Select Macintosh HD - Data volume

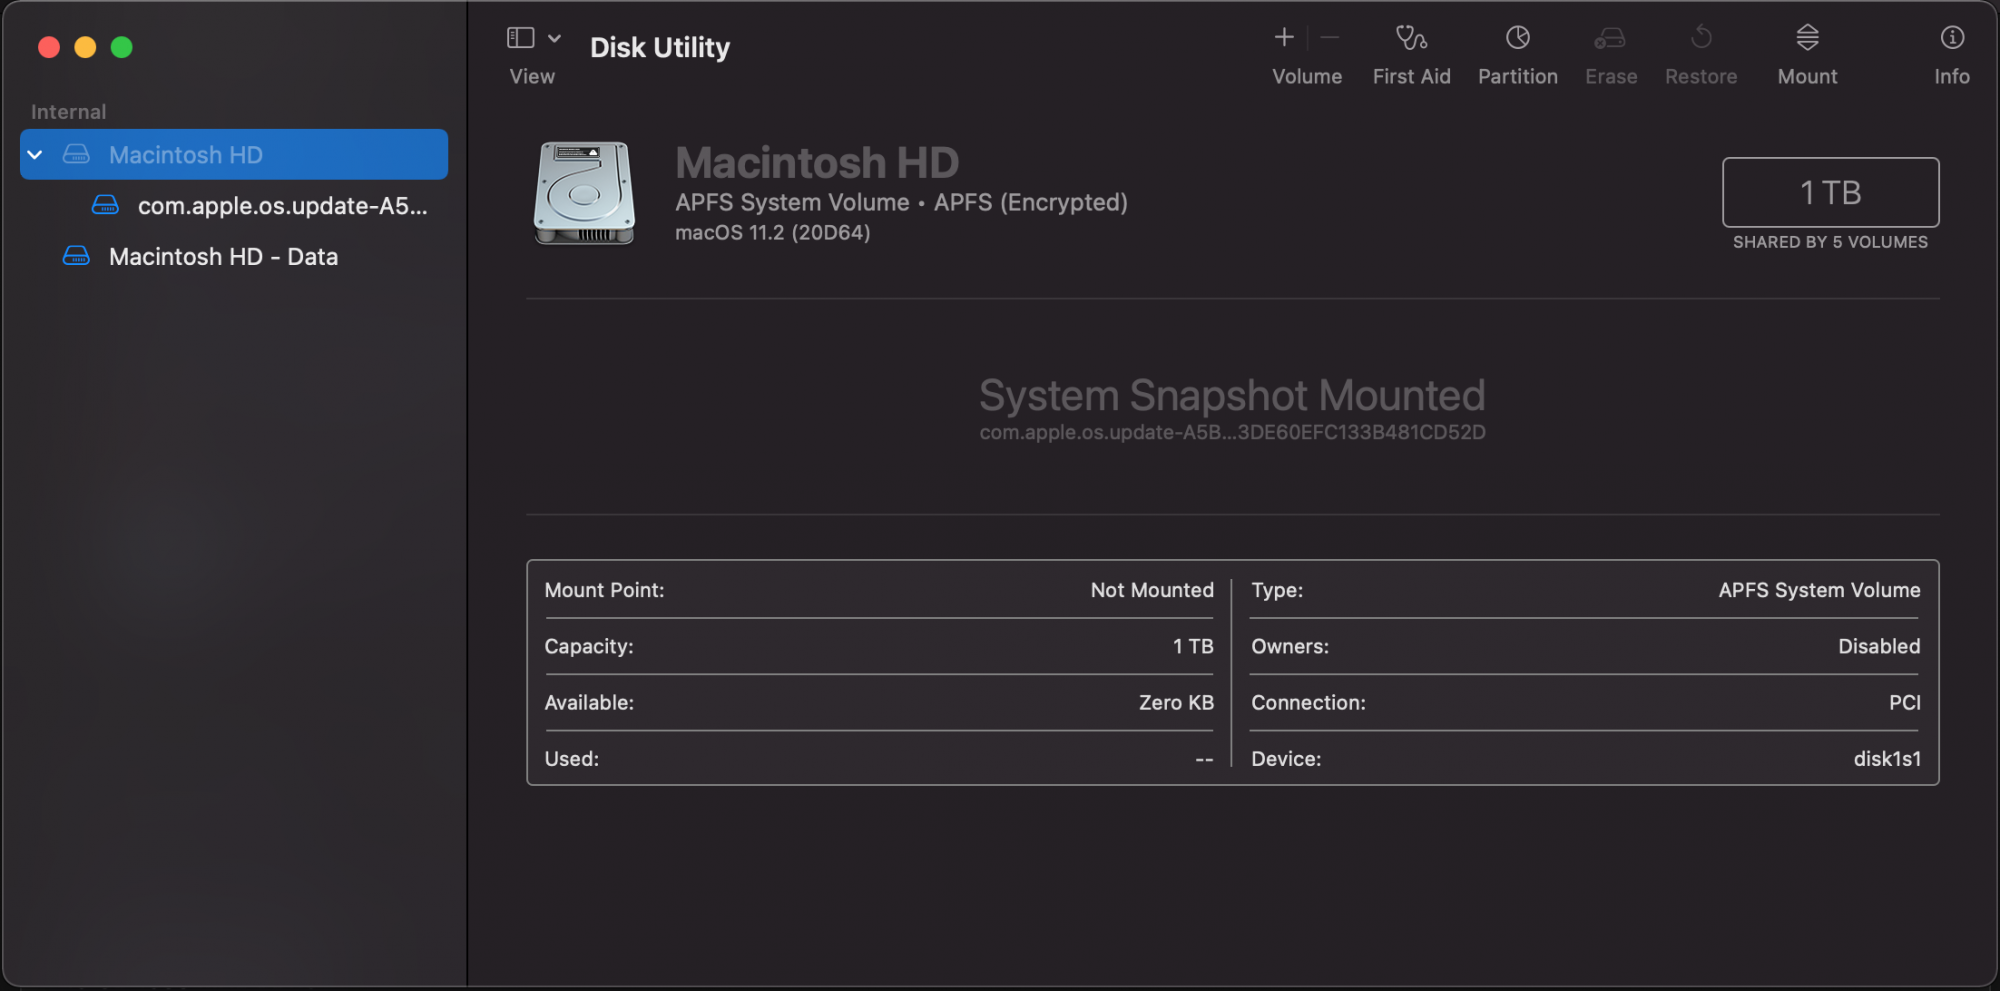234,257
